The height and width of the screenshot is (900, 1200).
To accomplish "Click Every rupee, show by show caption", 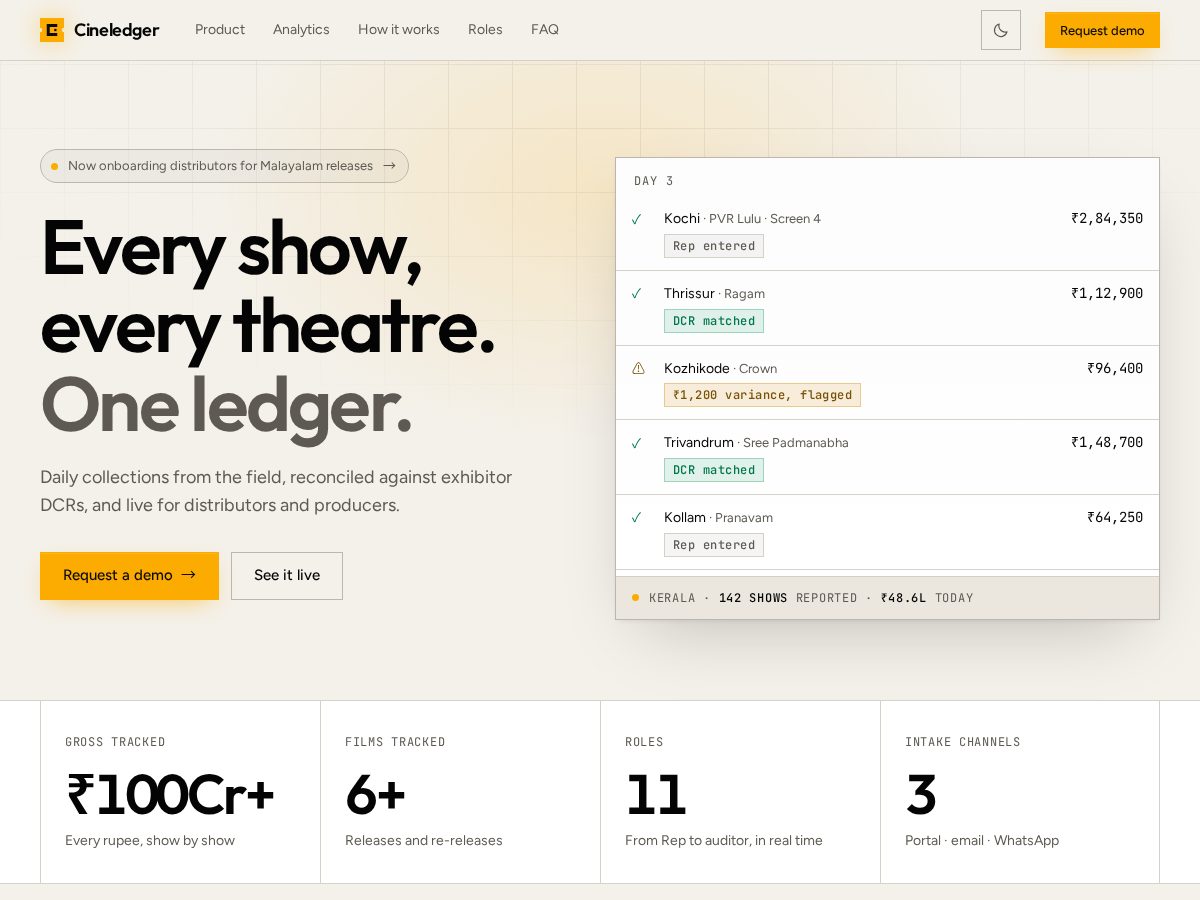I will (x=150, y=841).
